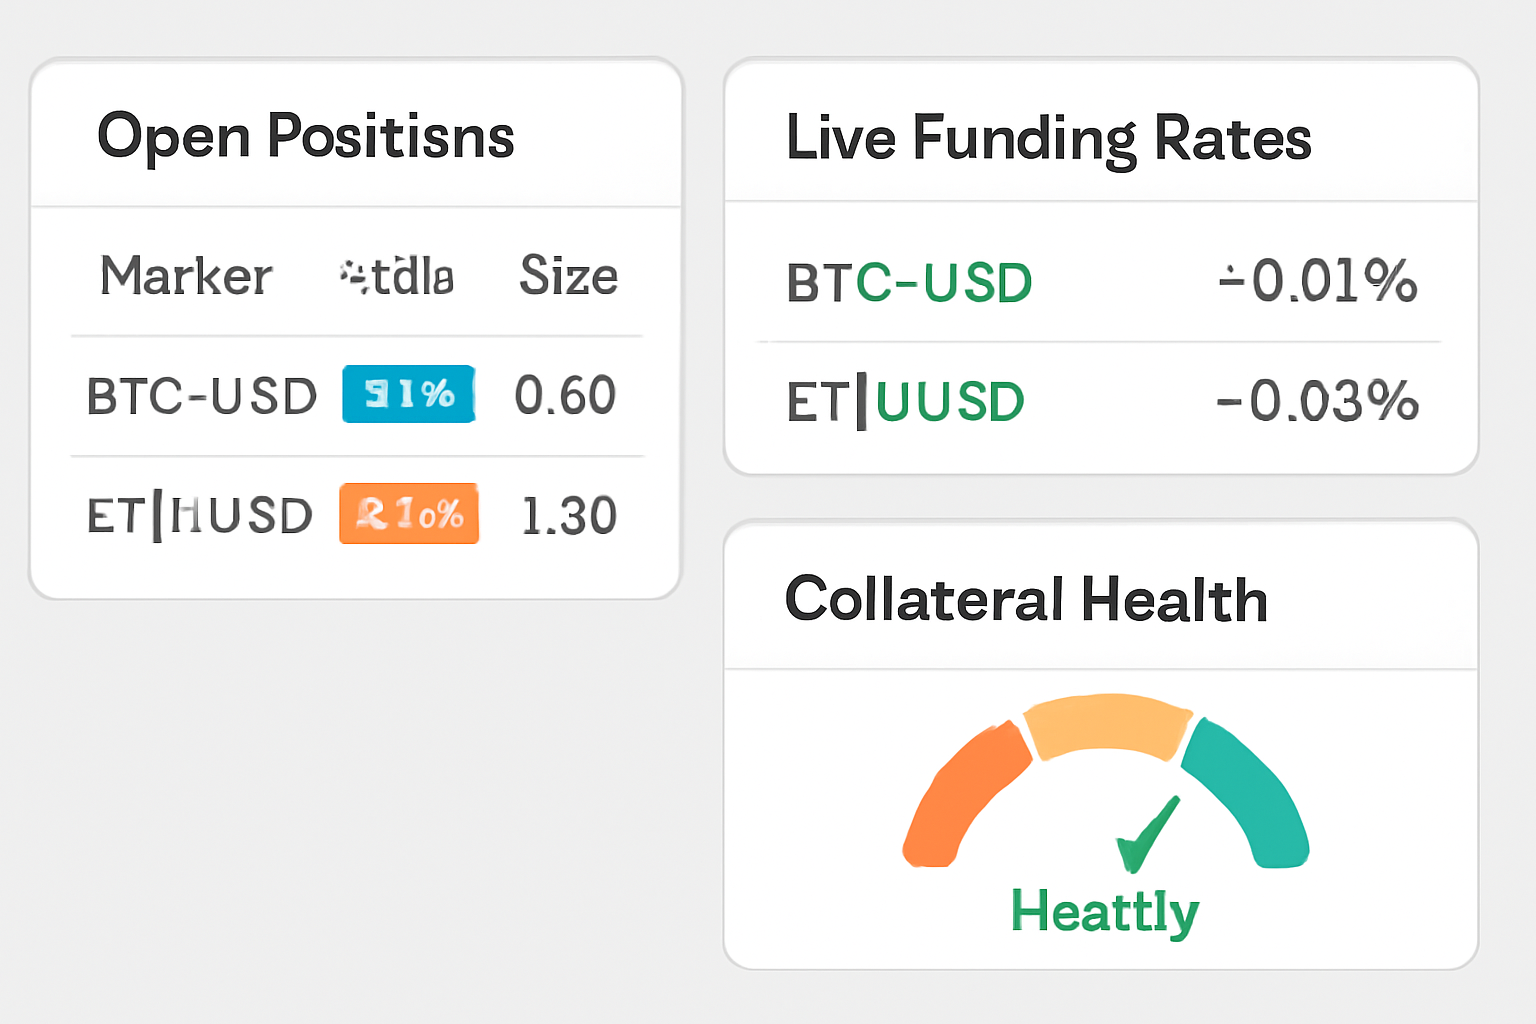1536x1024 pixels.
Task: Click the orange 210% badge
Action: tap(409, 514)
